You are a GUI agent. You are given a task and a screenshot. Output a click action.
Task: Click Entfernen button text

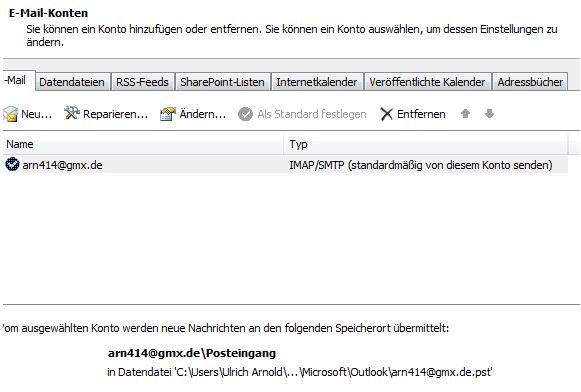(421, 114)
